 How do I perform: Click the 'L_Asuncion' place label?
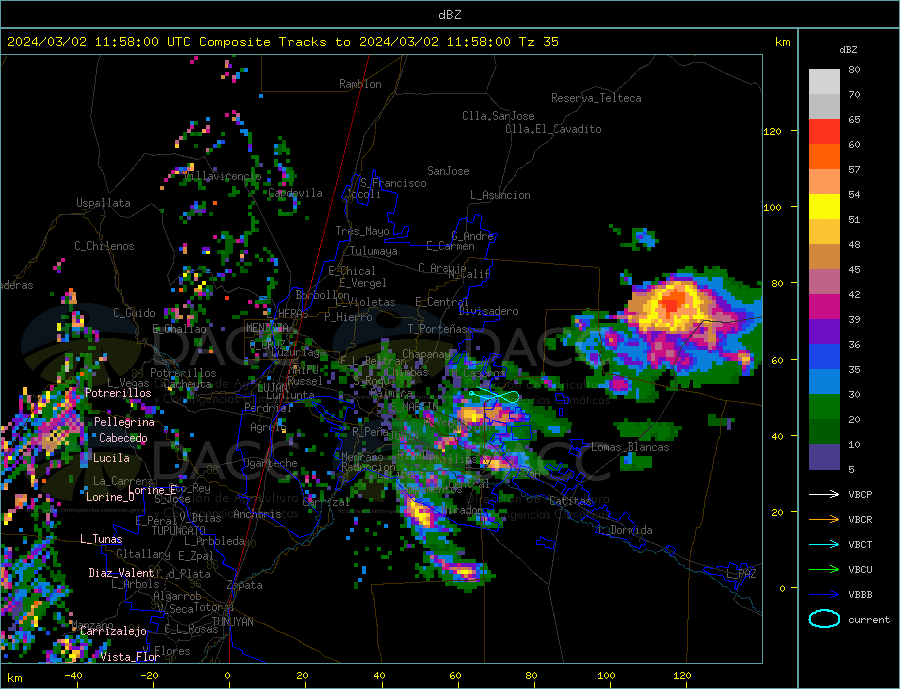click(x=500, y=195)
